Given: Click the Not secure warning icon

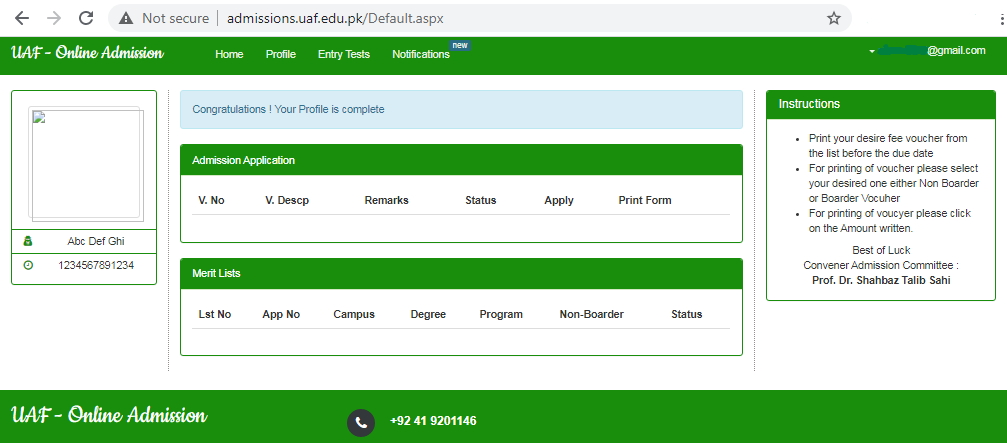Looking at the screenshot, I should click(x=127, y=19).
